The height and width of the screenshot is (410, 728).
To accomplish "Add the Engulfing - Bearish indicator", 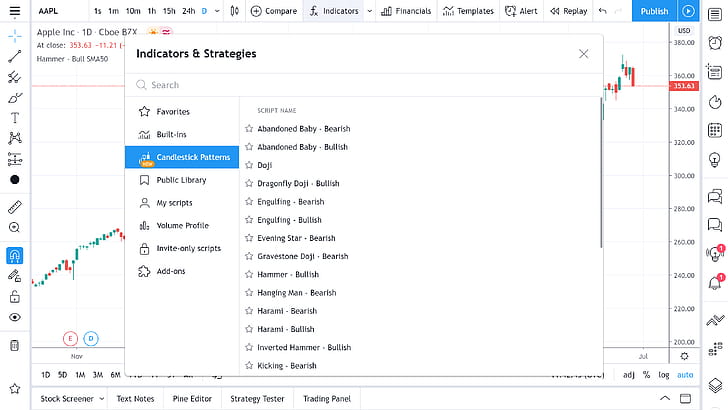I will (290, 202).
